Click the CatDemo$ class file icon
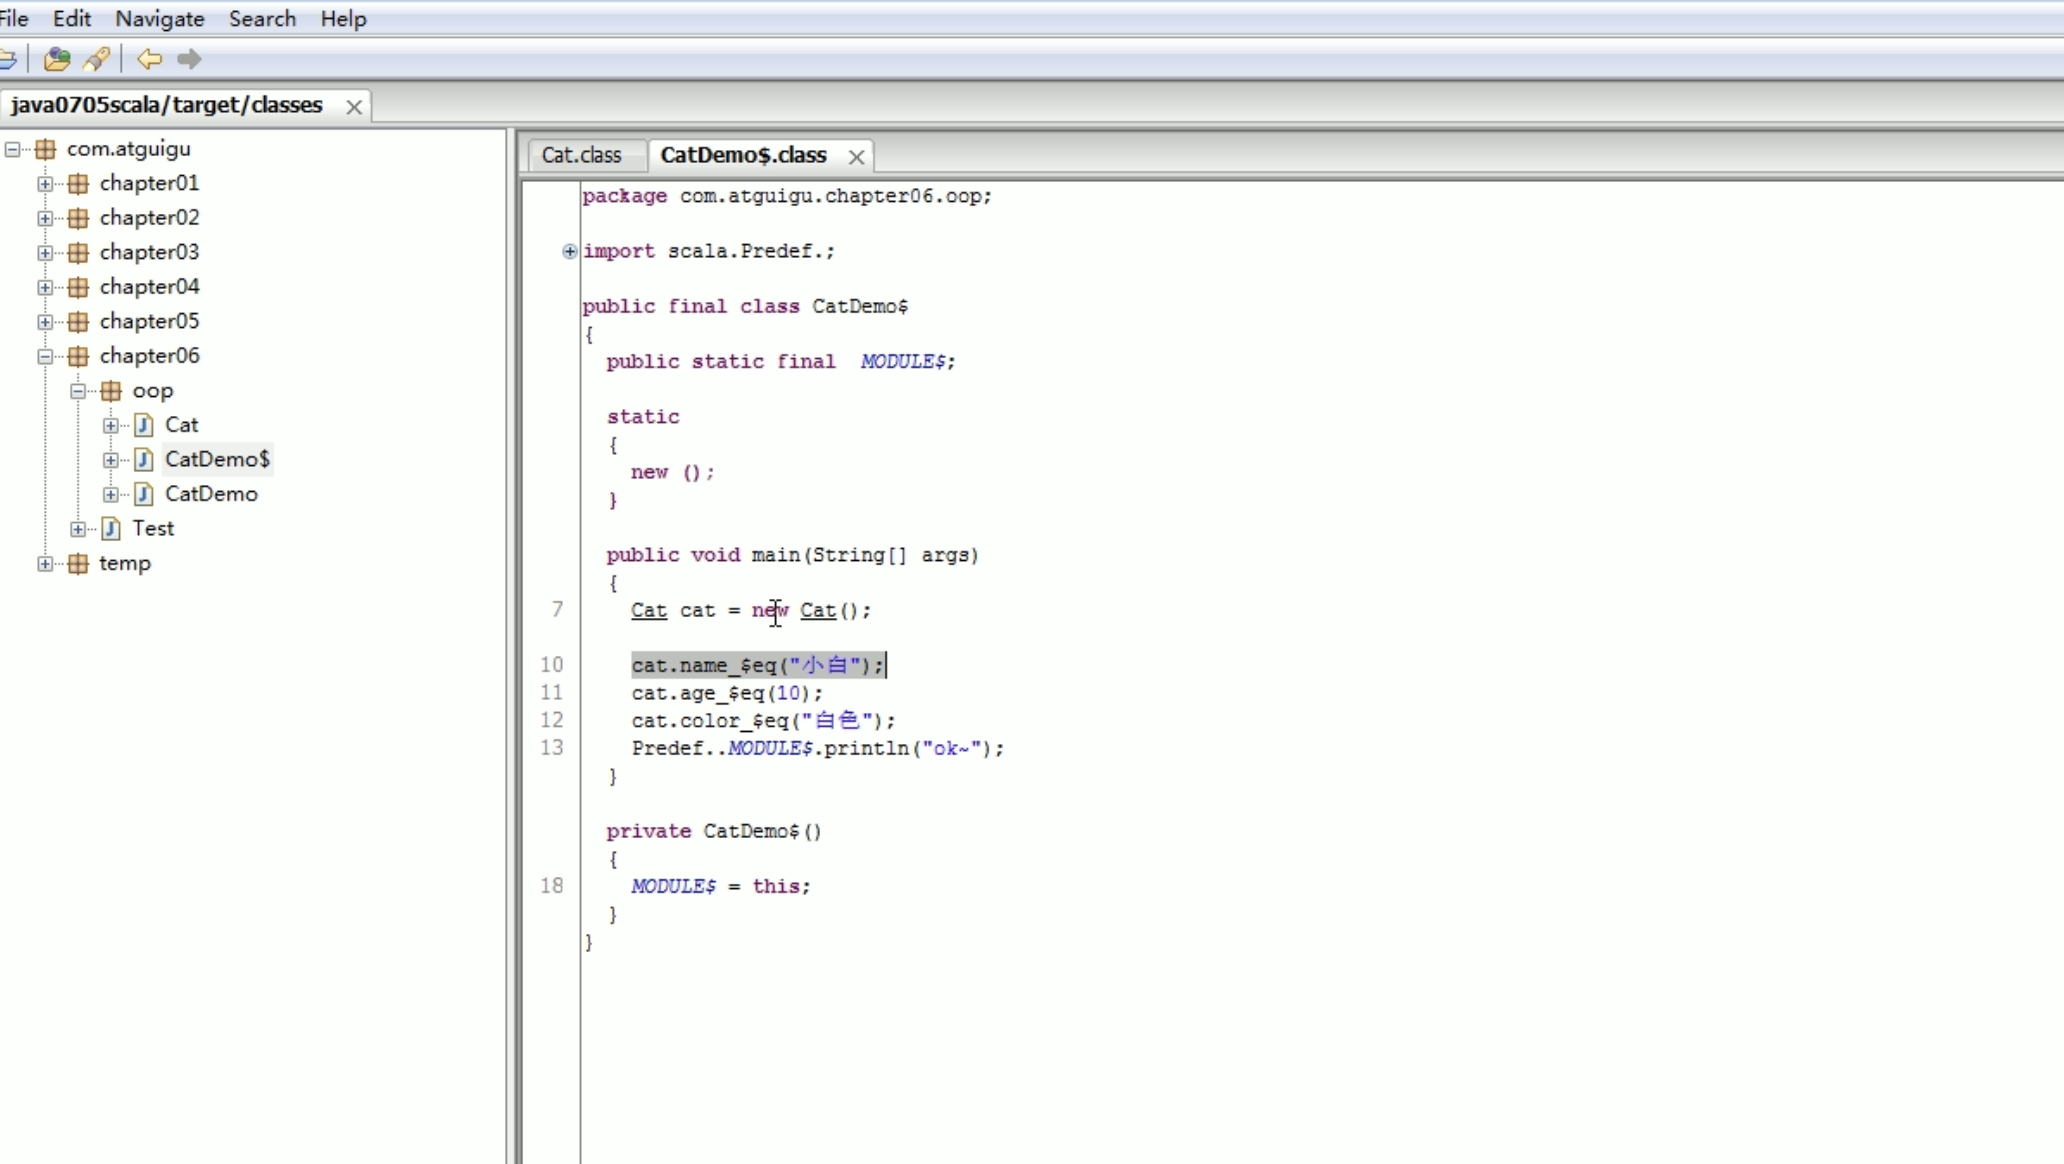2064x1164 pixels. (x=144, y=460)
